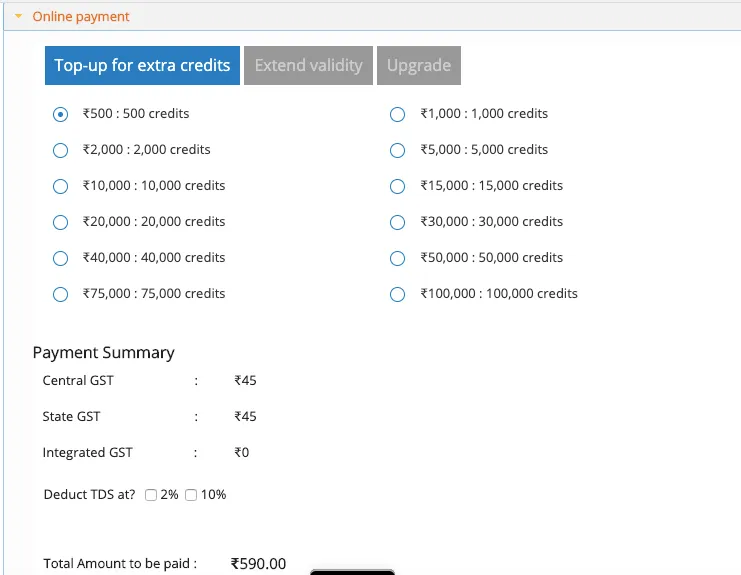Switch to Top-up for extra credits tab

[142, 65]
